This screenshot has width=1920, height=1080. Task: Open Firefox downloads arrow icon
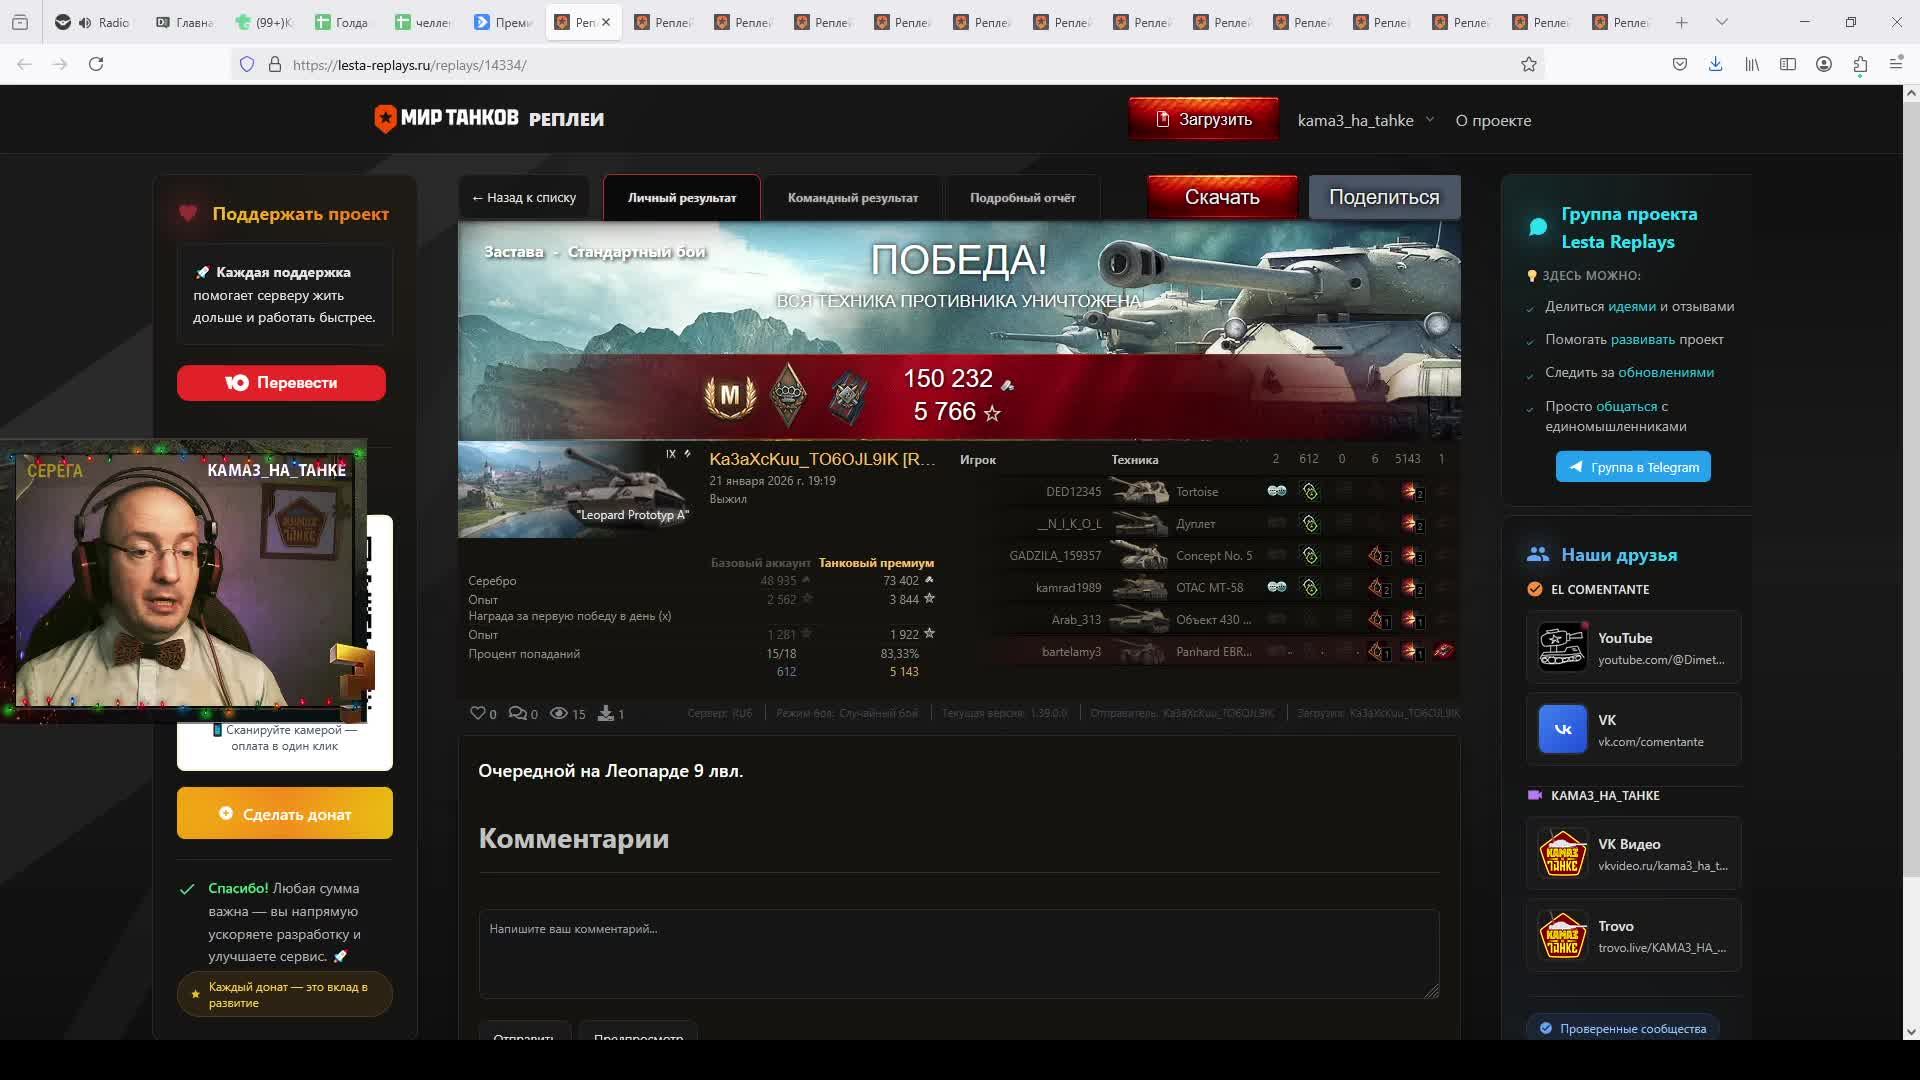coord(1715,65)
